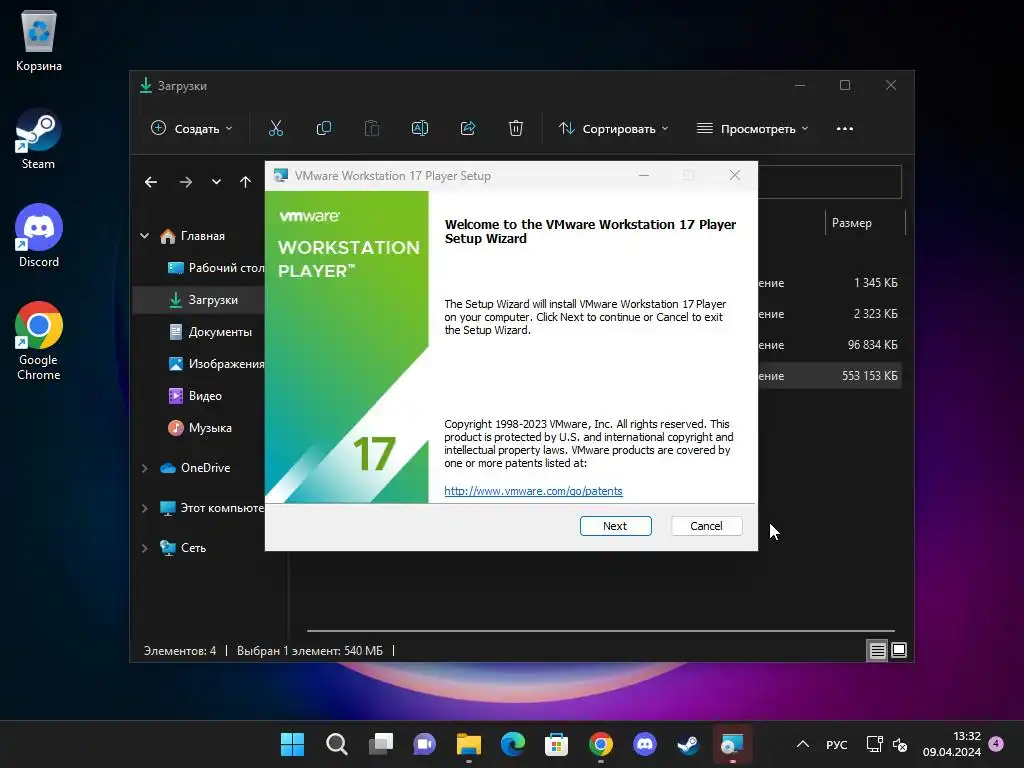Click the Explorer search box
Viewport: 1024px width, 768px height.
pos(829,182)
